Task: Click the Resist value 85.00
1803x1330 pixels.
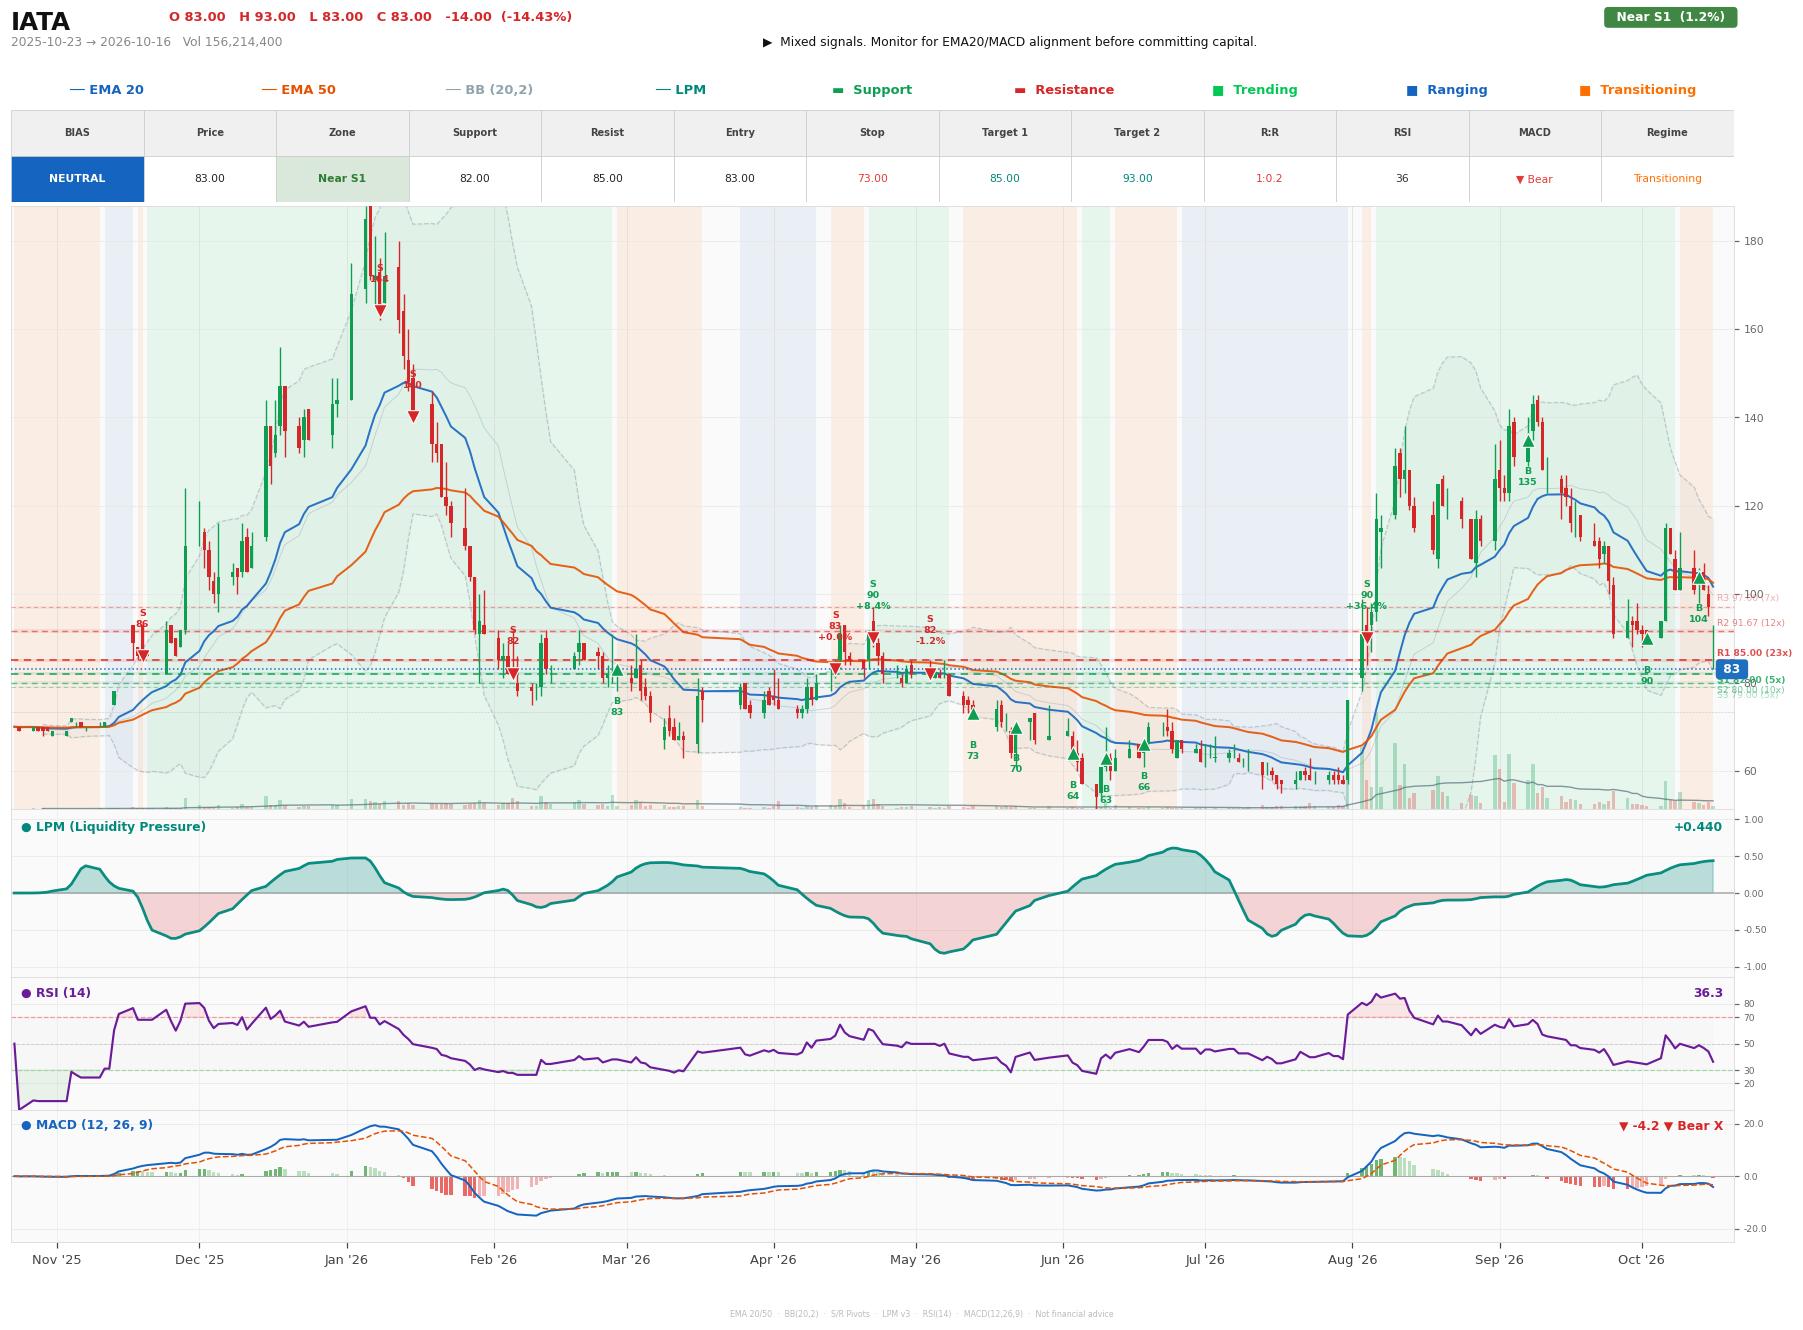Action: [x=607, y=179]
